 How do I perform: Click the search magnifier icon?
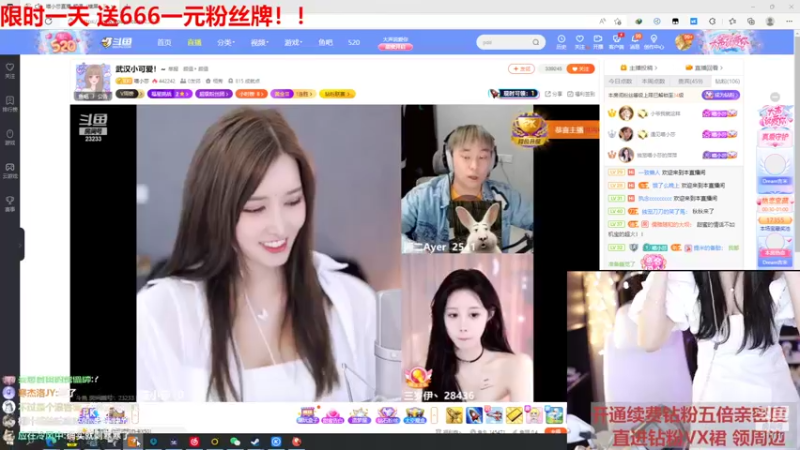point(536,42)
